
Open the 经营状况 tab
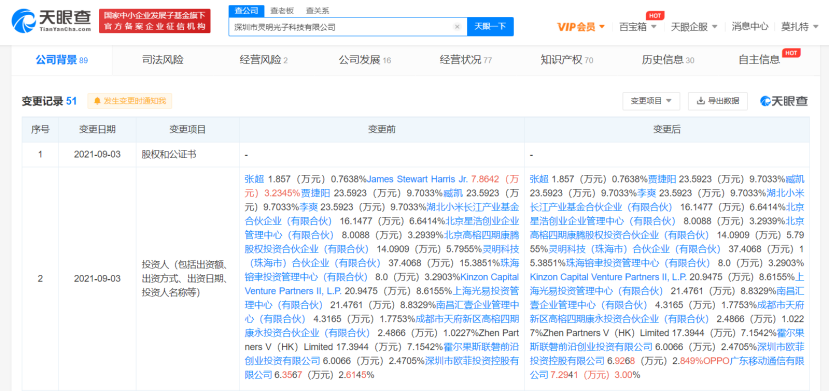pyautogui.click(x=465, y=60)
